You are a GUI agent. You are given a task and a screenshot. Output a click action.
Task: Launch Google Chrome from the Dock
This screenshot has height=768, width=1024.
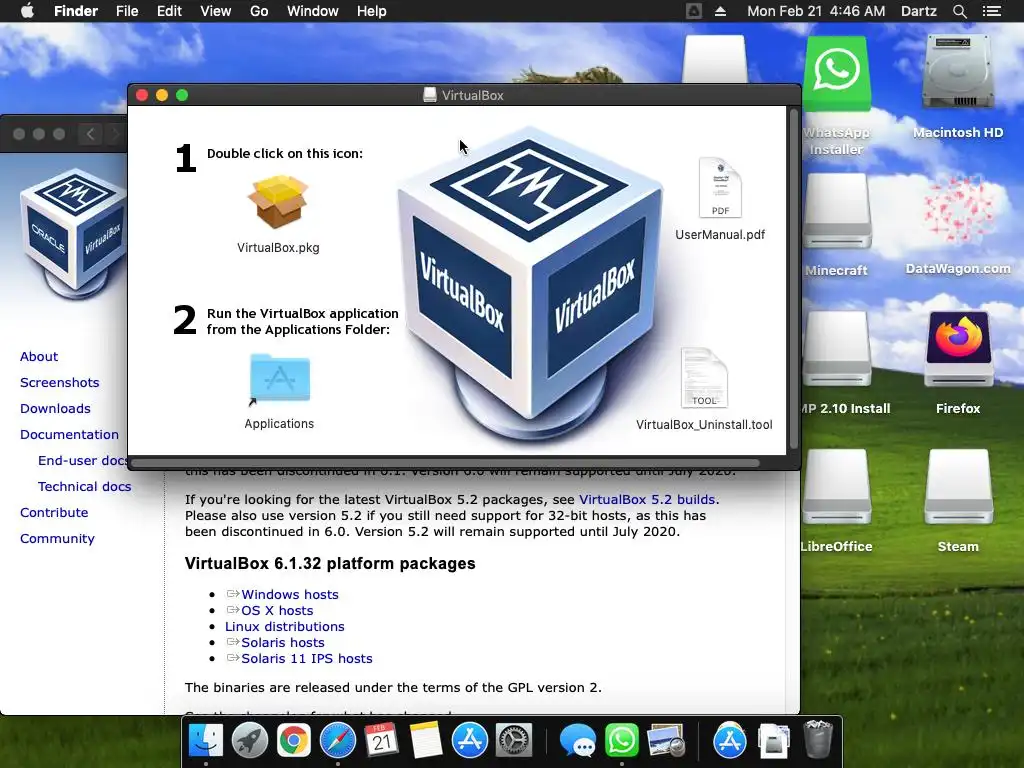294,741
